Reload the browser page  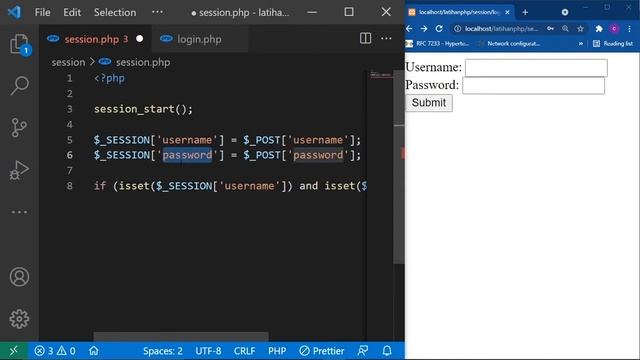439,29
